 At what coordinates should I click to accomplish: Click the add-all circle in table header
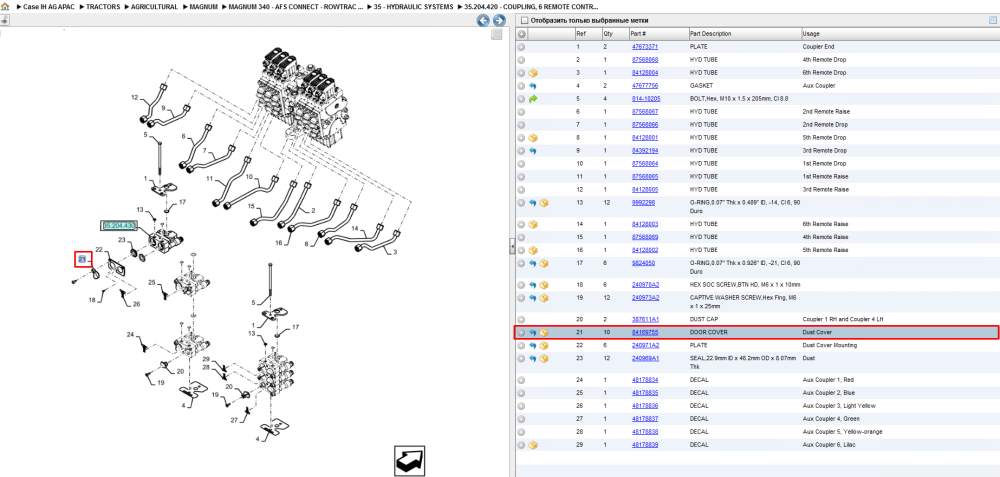click(x=522, y=33)
